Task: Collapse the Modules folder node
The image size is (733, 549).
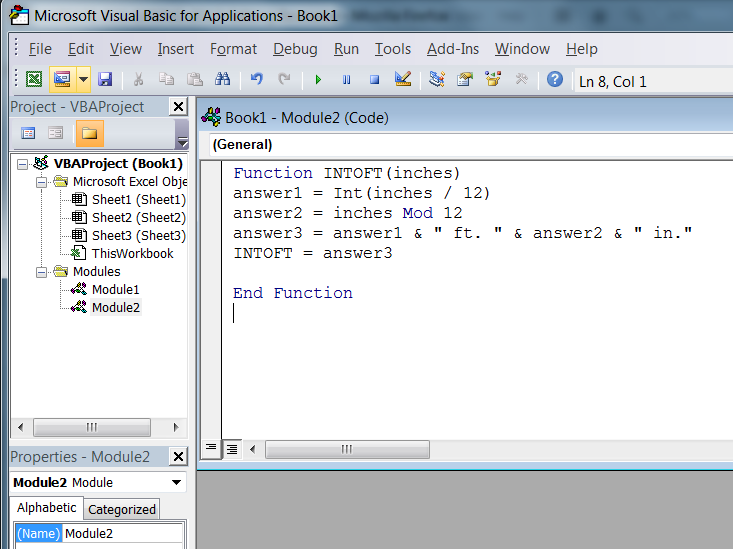Action: click(41, 272)
